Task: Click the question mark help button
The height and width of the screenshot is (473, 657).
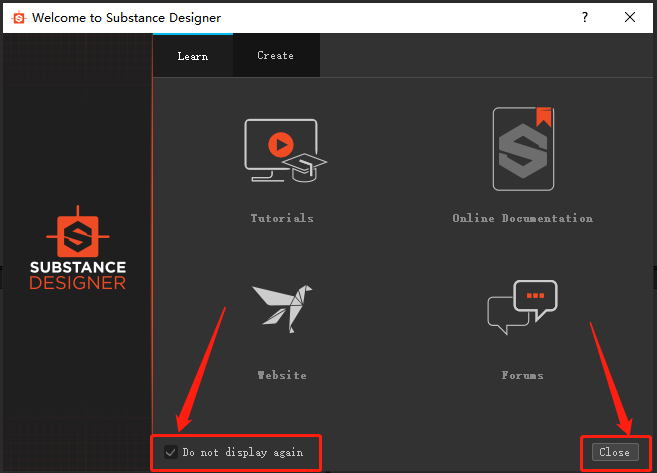Action: coord(585,17)
